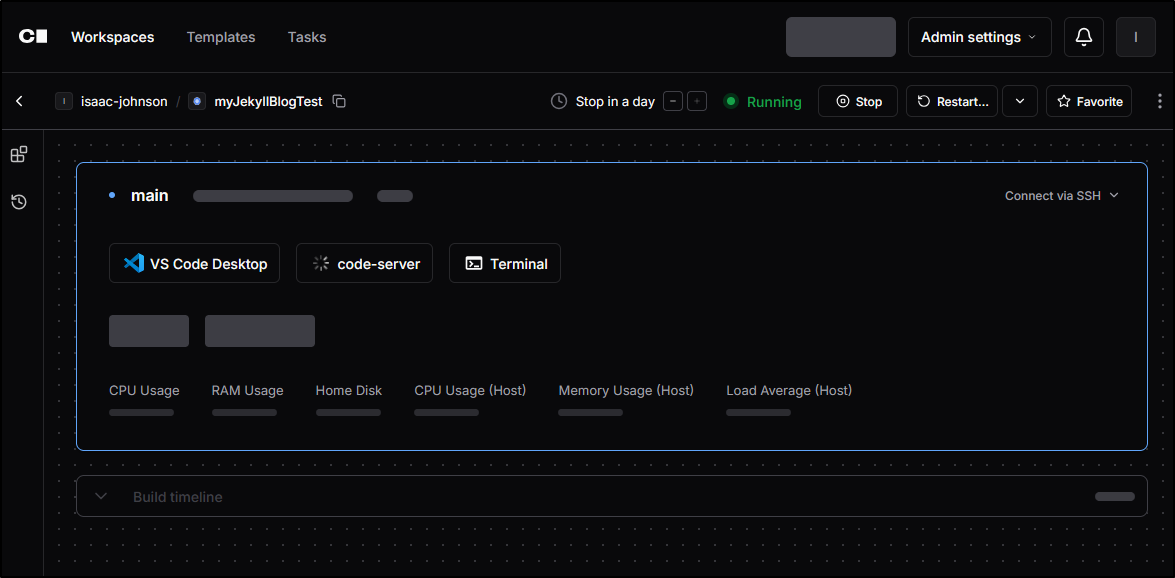Expand the Connect via SSH dropdown
The height and width of the screenshot is (578, 1175).
pyautogui.click(x=1061, y=196)
